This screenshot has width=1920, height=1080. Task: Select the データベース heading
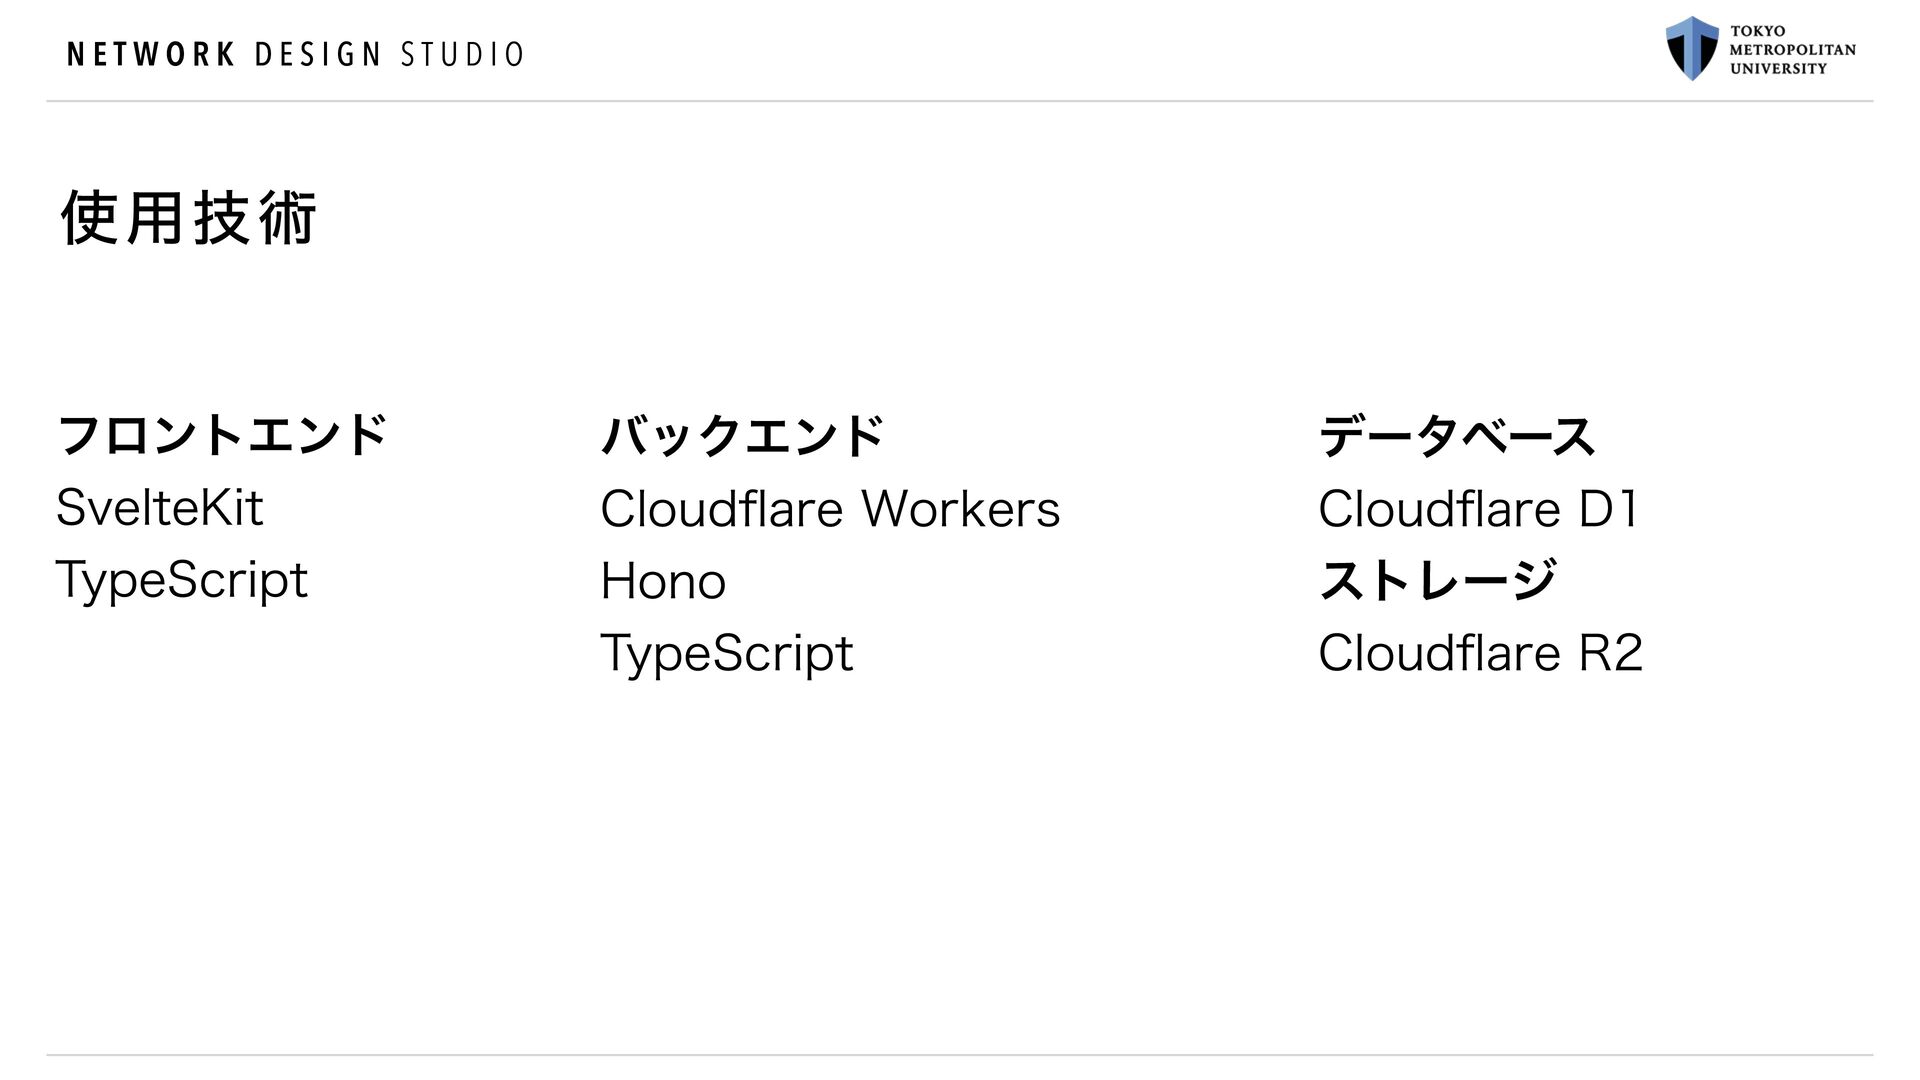[1457, 435]
